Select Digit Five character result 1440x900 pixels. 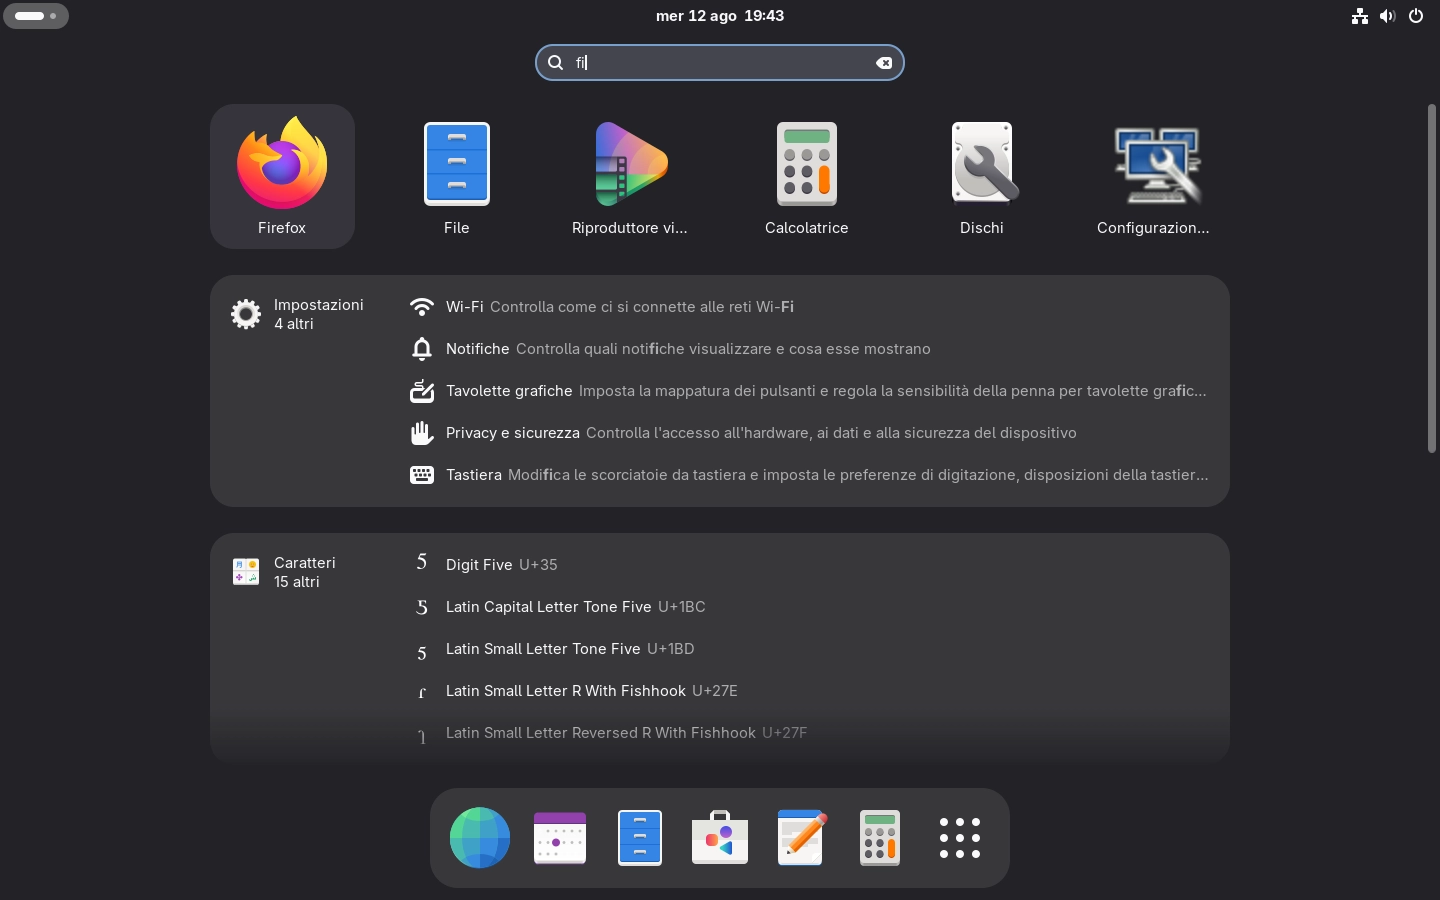point(809,565)
